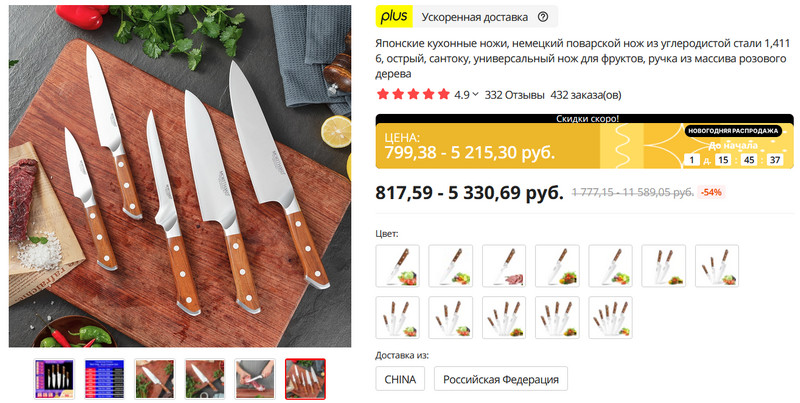Click the main product knife photo
The image size is (800, 403).
click(180, 176)
